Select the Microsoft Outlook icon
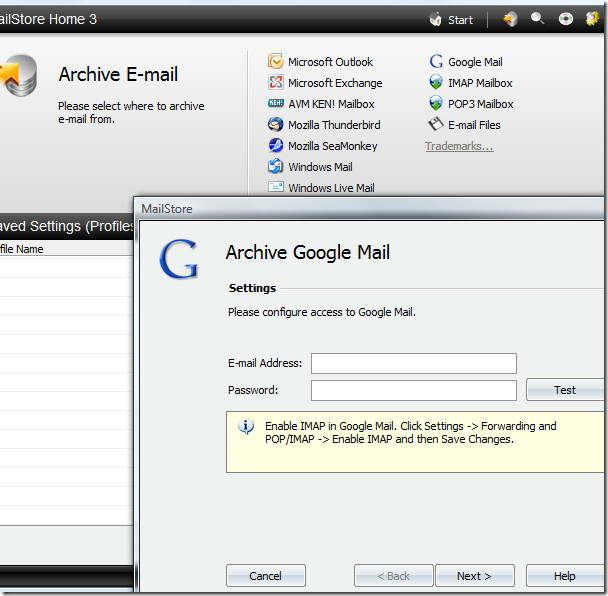 point(276,62)
